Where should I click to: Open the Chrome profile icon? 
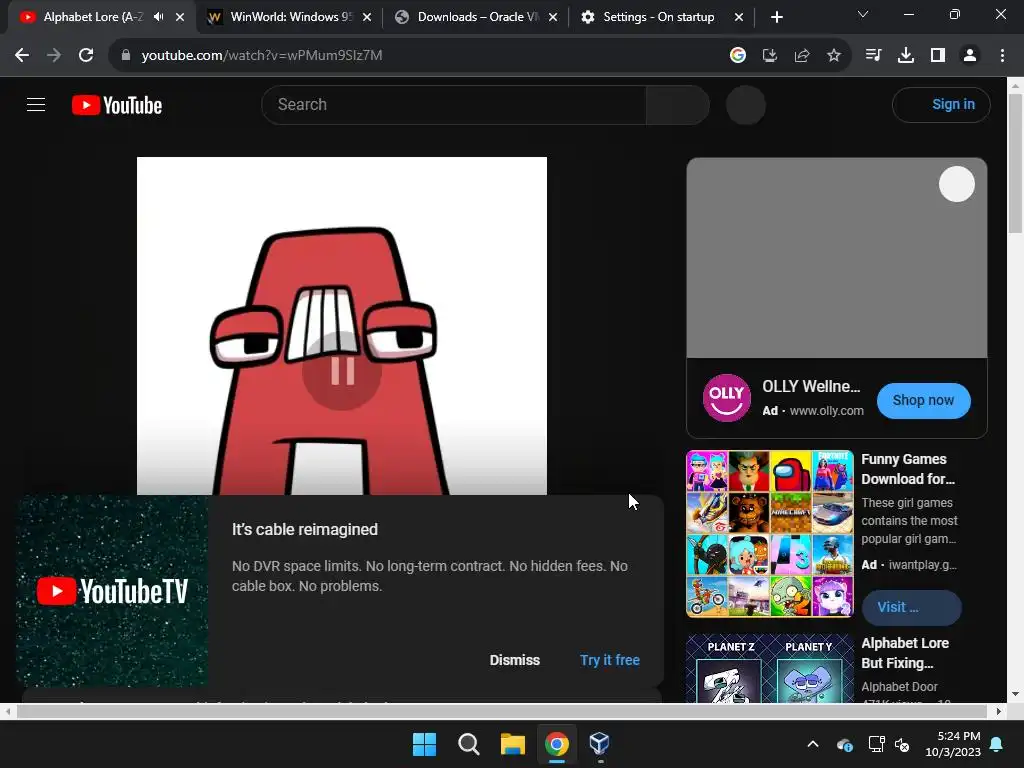click(x=970, y=56)
